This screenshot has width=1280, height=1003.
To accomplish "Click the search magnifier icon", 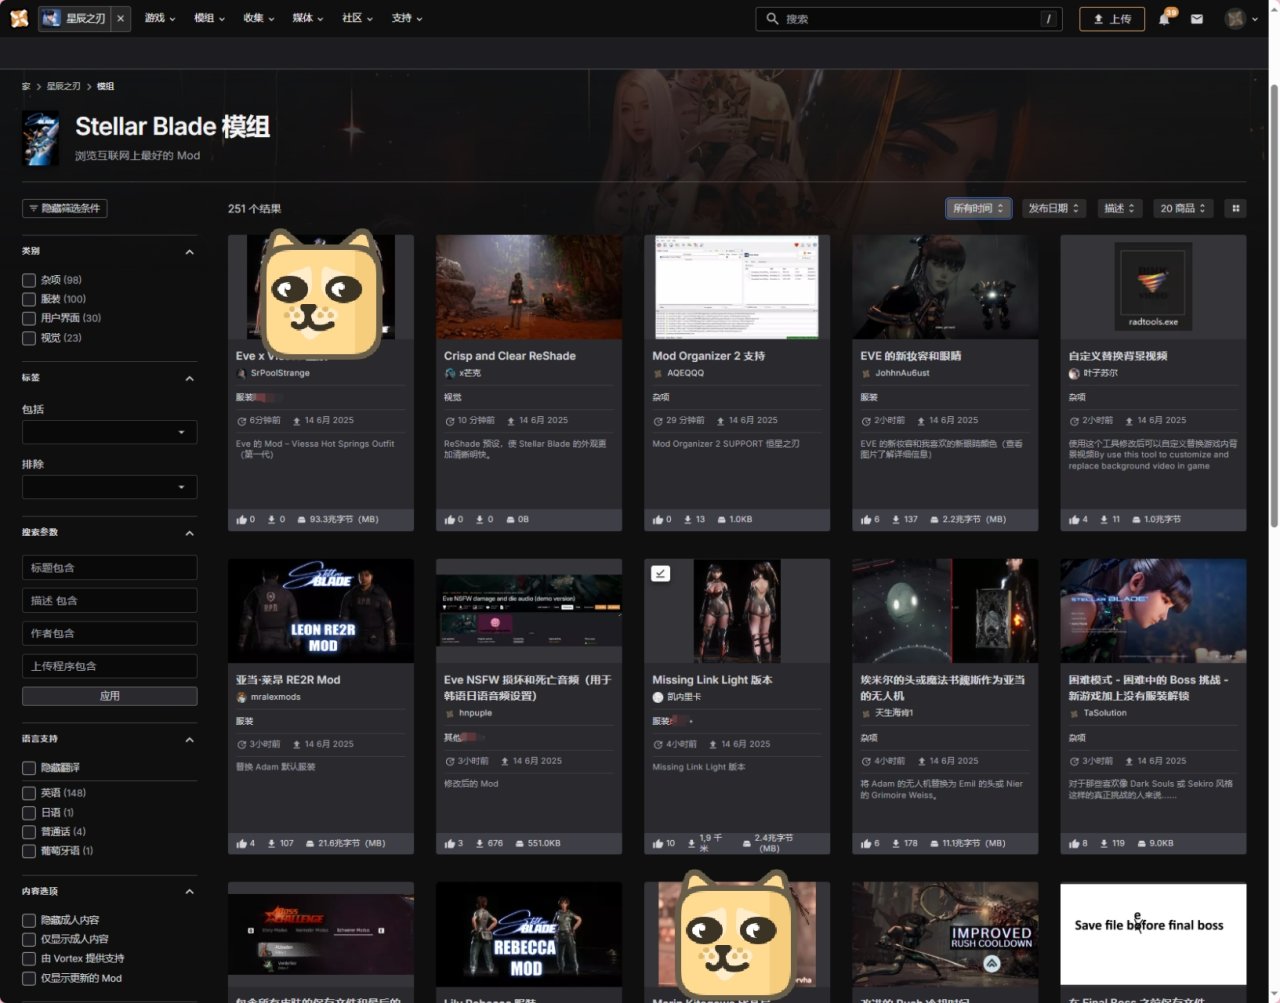I will [772, 19].
